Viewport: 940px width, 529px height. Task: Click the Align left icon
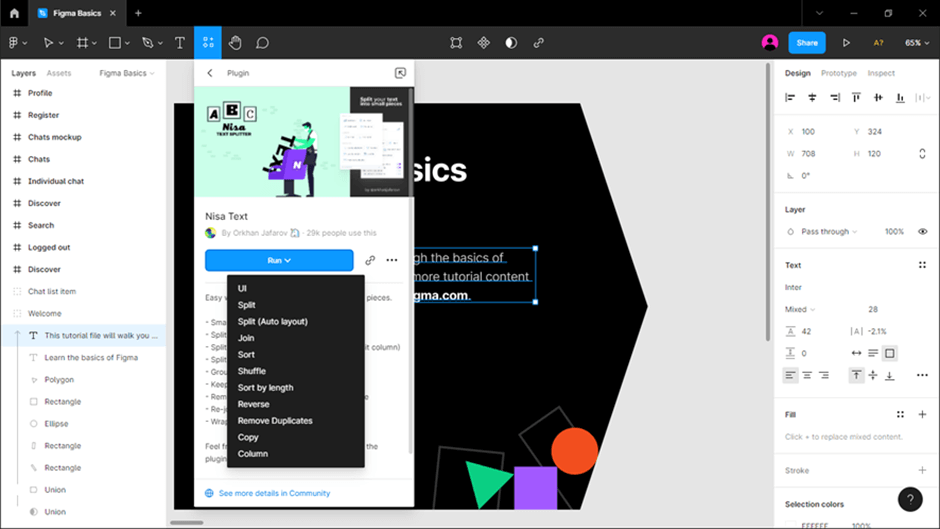point(790,97)
